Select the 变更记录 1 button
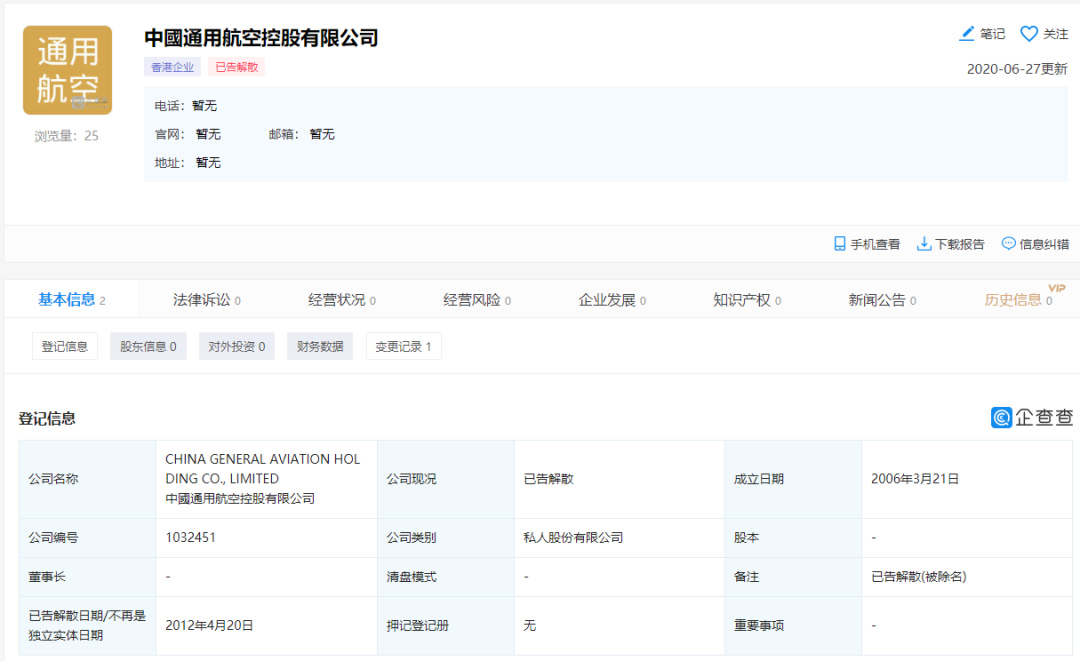The height and width of the screenshot is (661, 1080). (x=403, y=346)
